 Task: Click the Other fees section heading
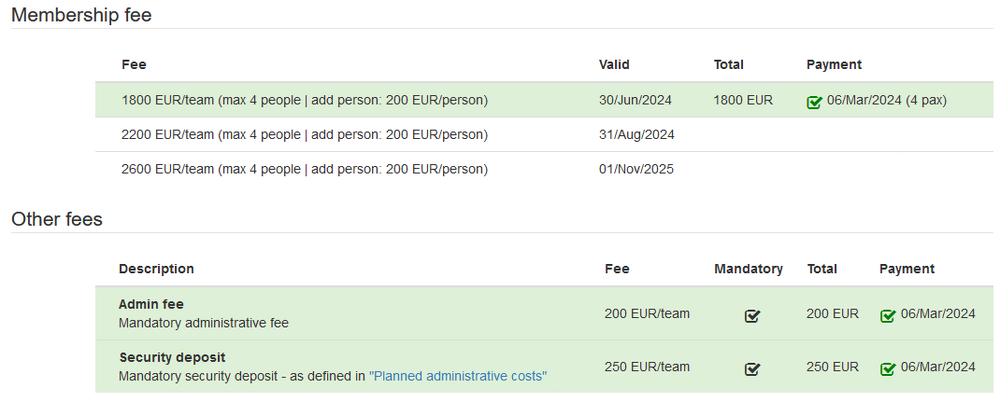pos(57,219)
